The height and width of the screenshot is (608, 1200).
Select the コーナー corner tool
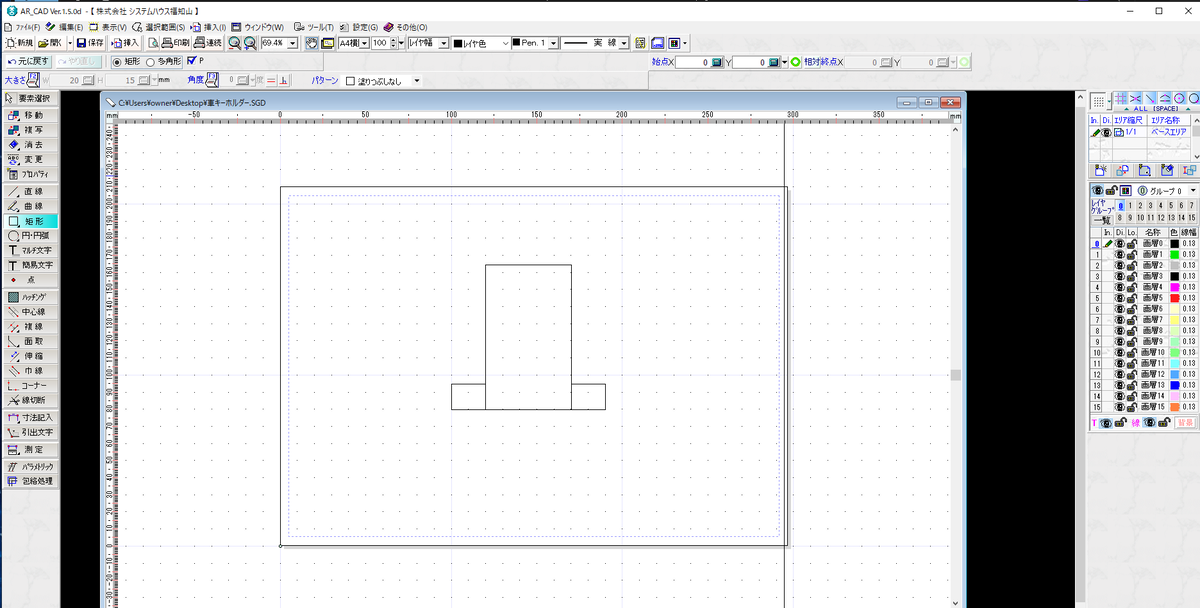click(x=30, y=385)
